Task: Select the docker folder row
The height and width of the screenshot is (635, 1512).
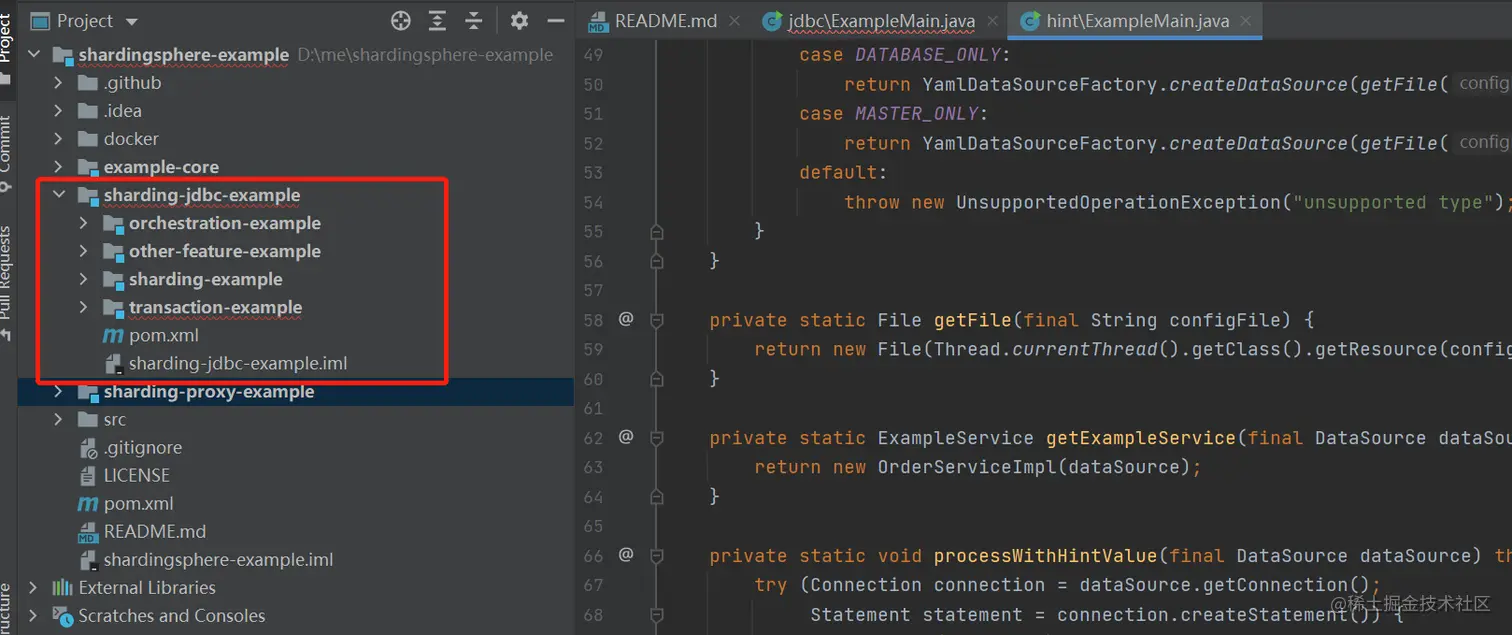Action: 295,139
